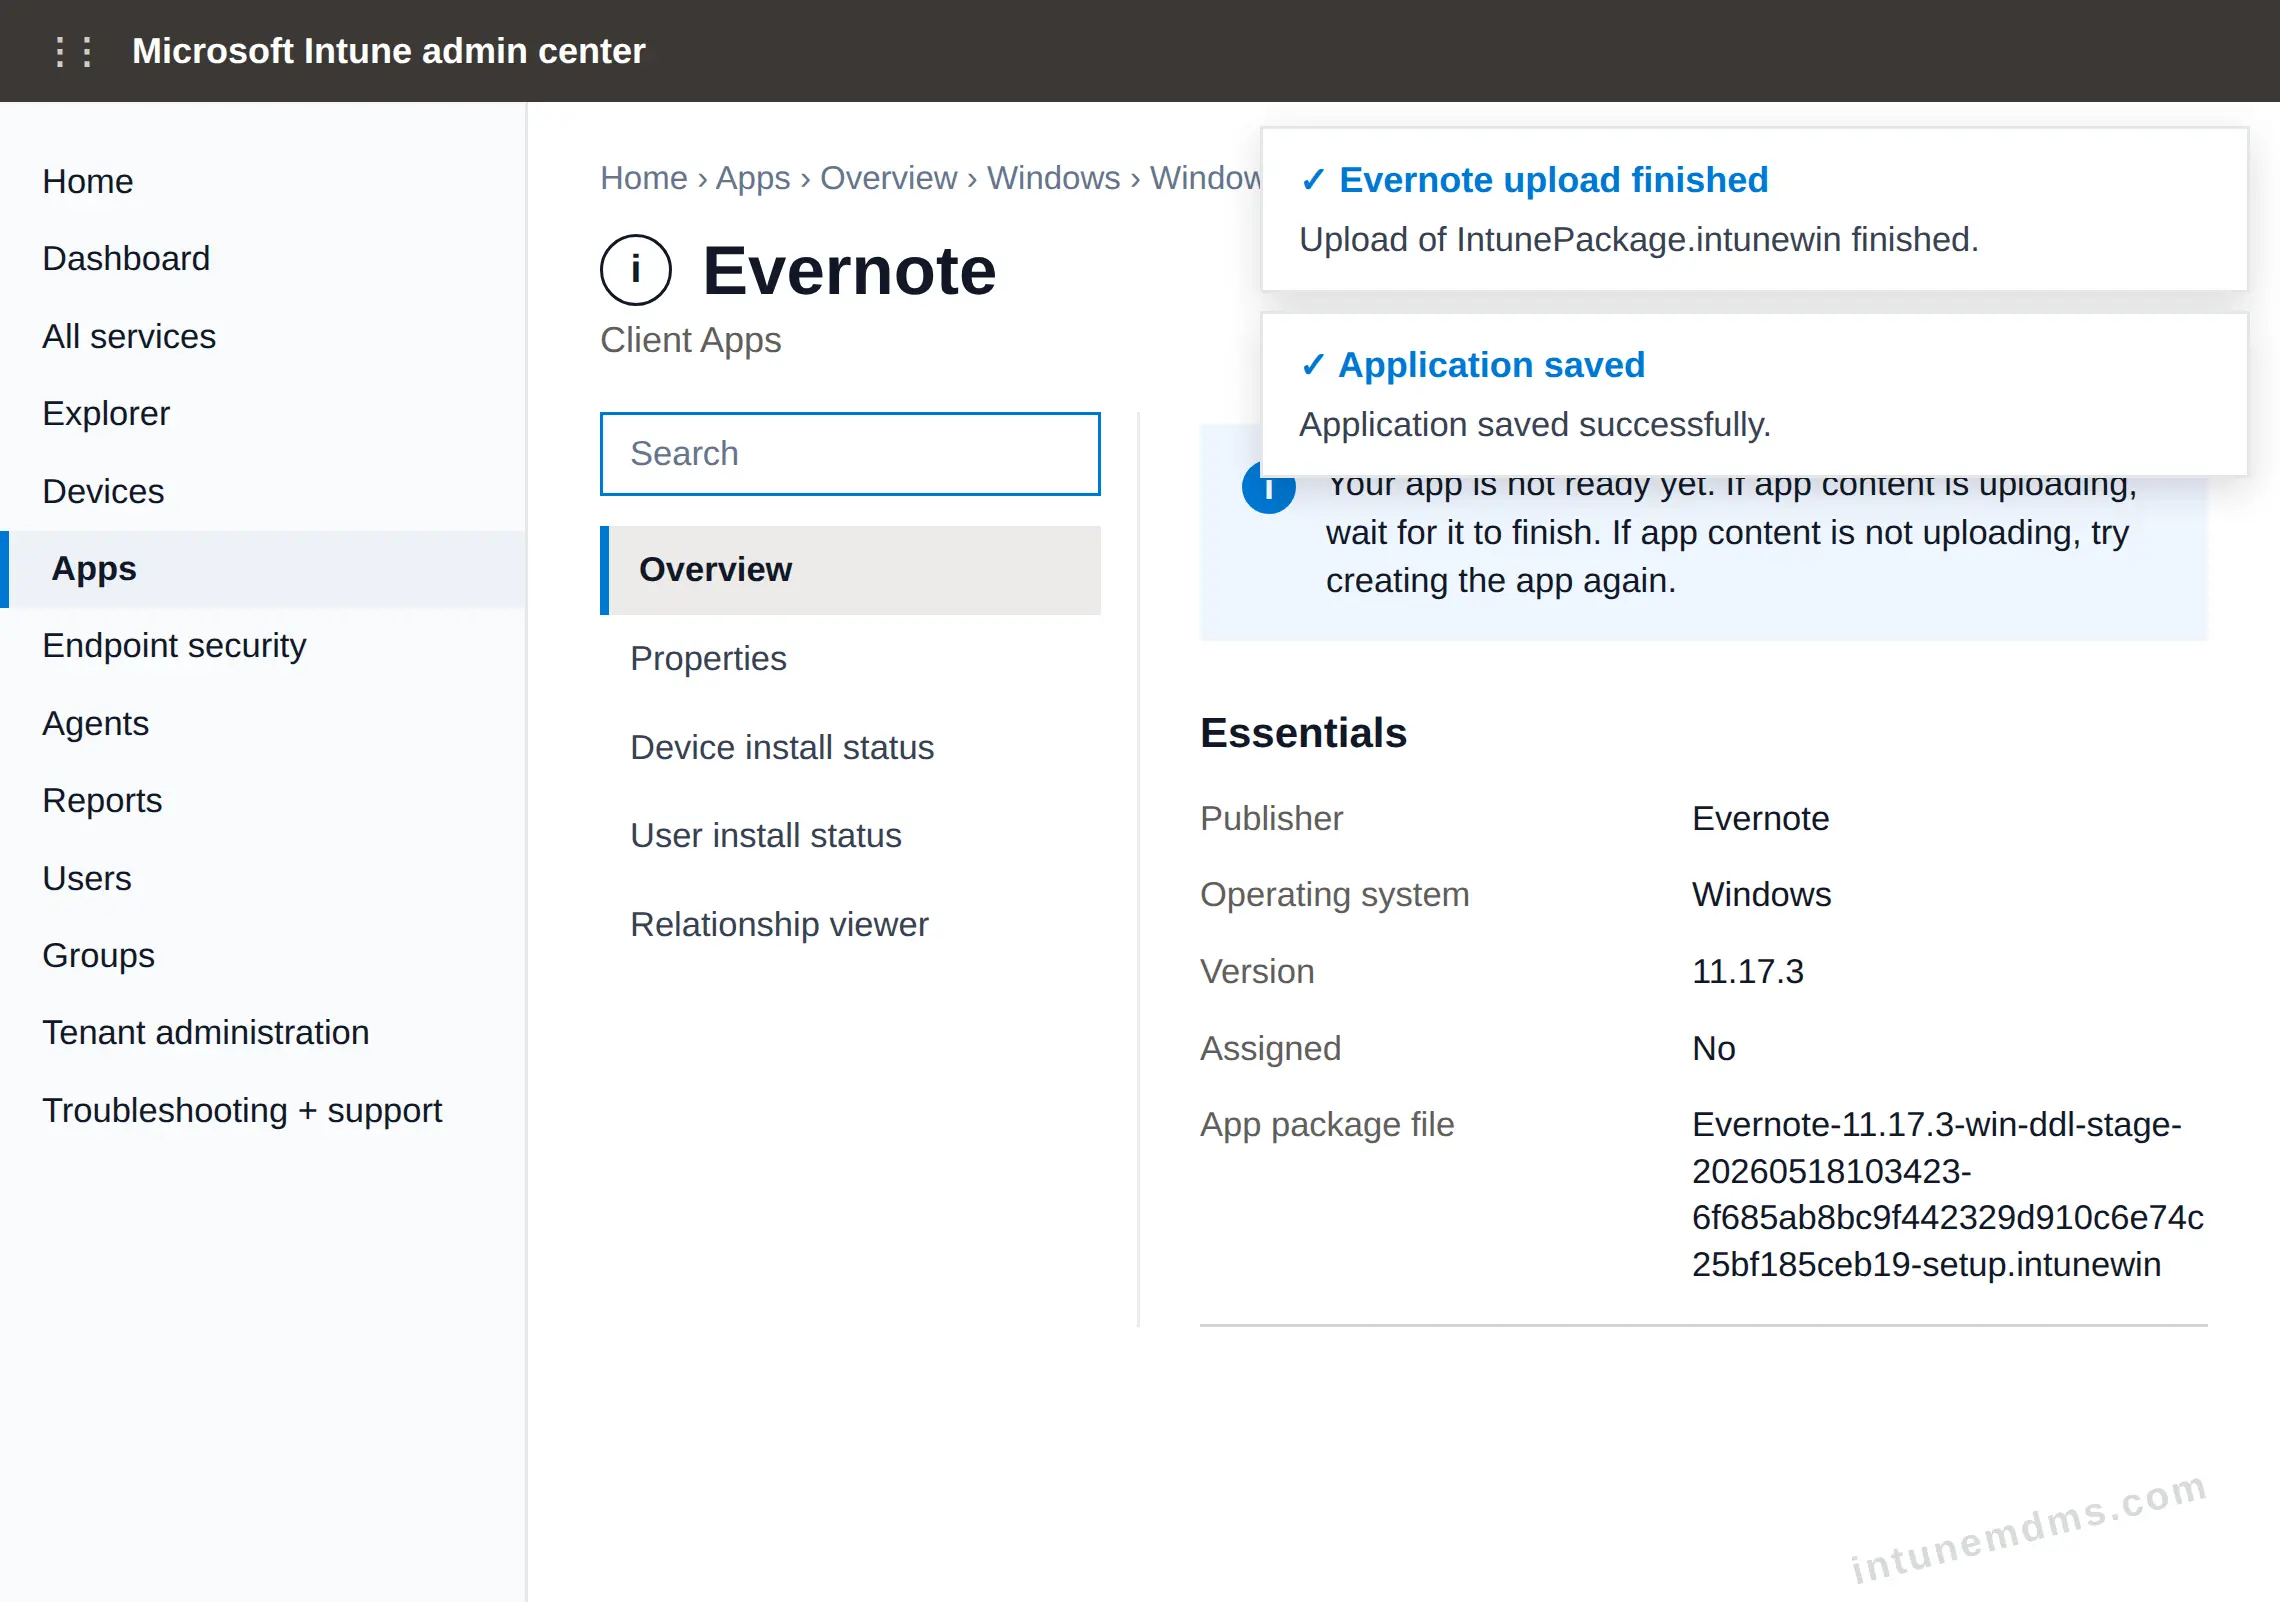
Task: Click the Assigned field label
Action: [x=1270, y=1048]
